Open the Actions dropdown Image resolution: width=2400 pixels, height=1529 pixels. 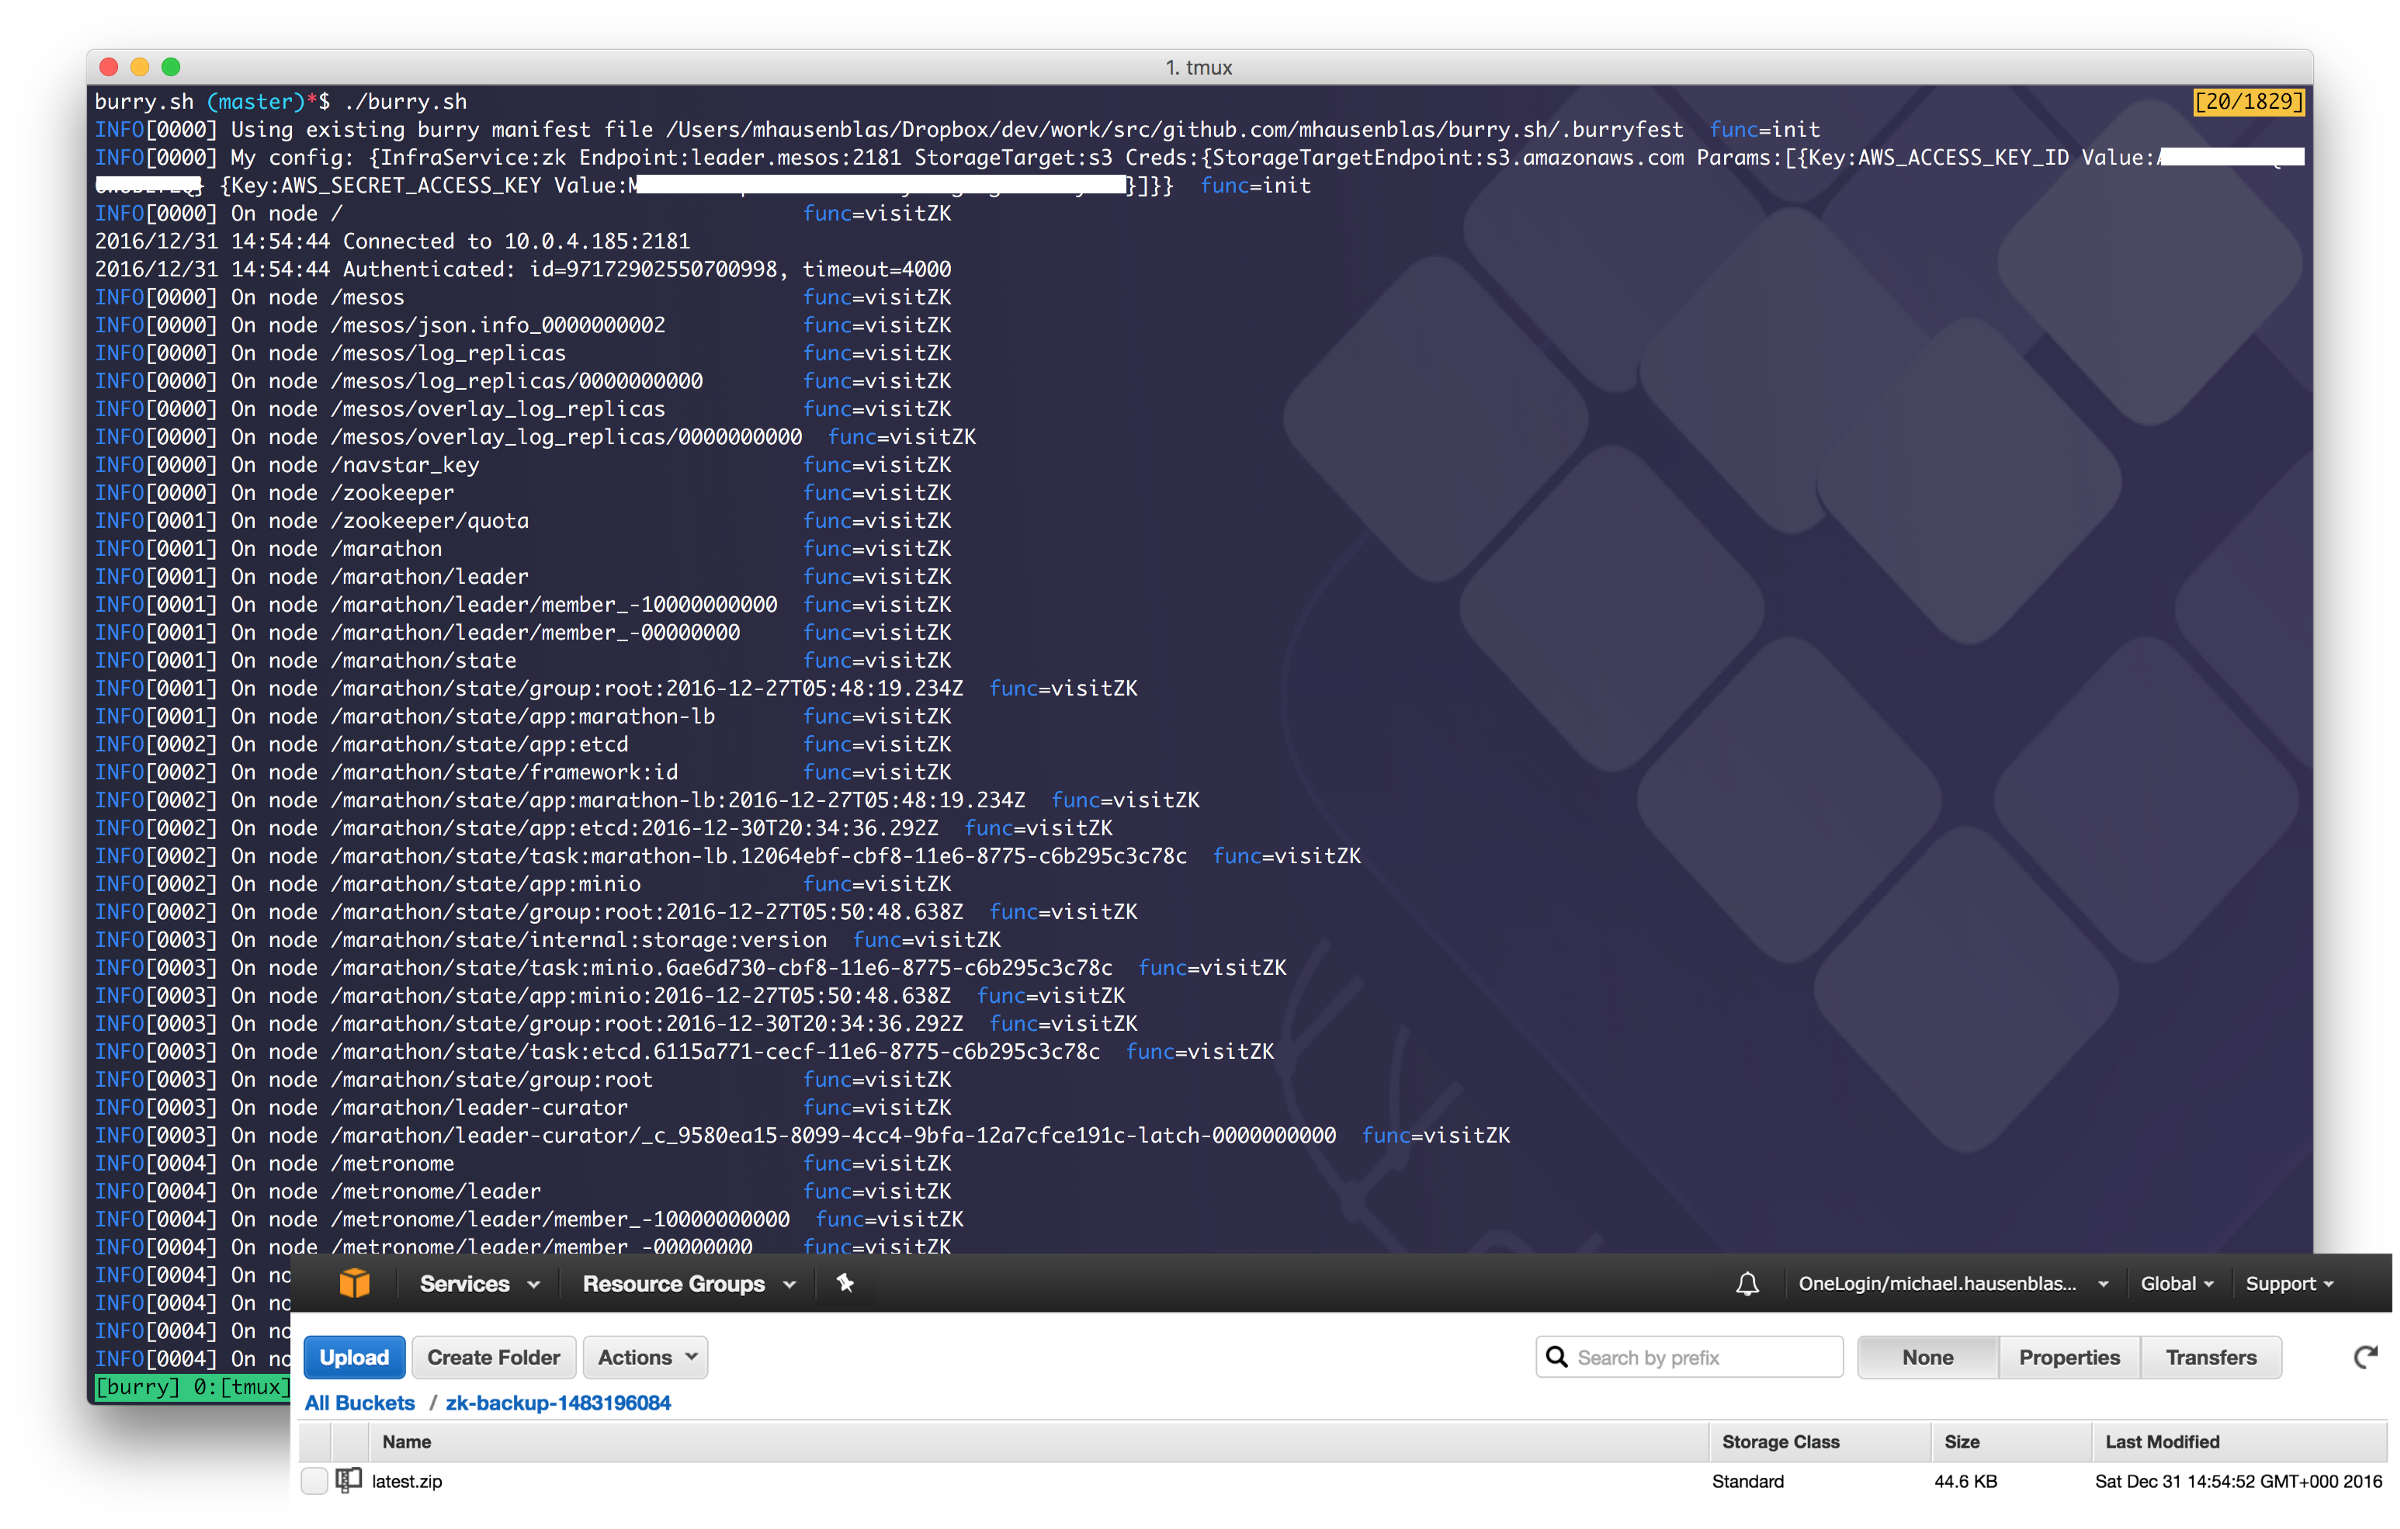[646, 1357]
